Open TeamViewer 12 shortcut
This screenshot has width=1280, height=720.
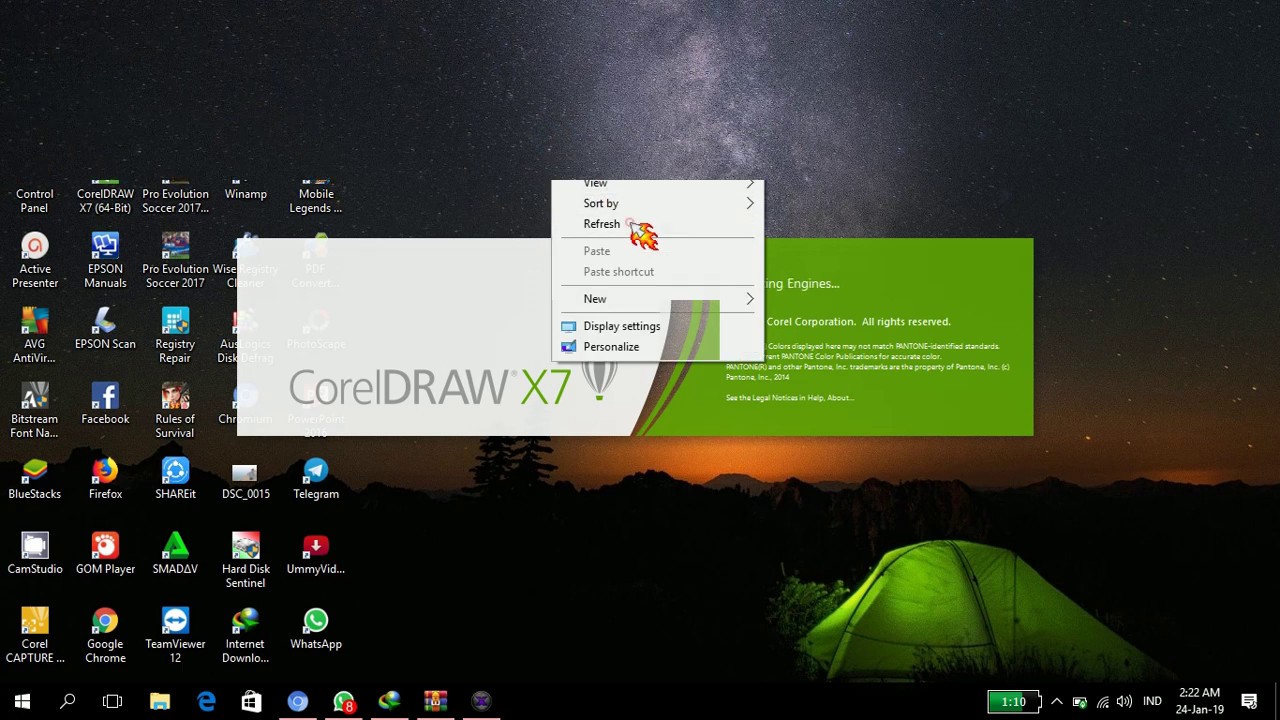click(175, 636)
